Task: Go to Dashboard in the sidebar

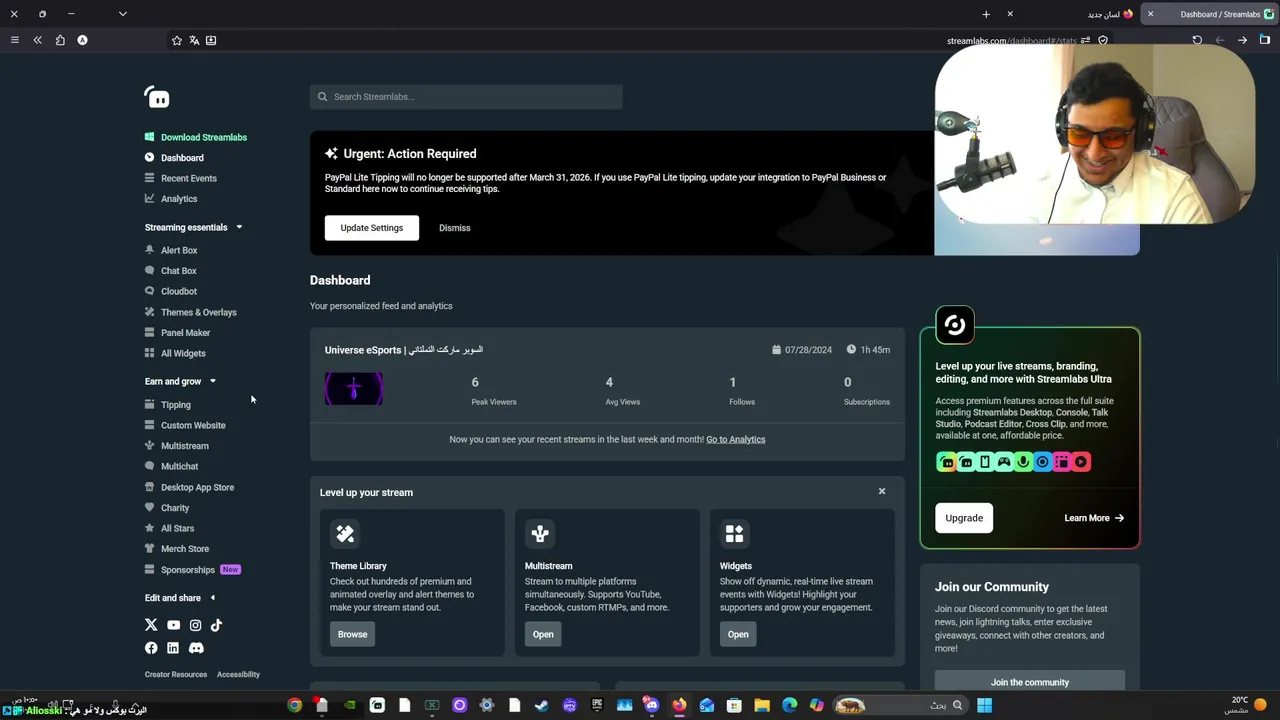Action: pos(174,158)
